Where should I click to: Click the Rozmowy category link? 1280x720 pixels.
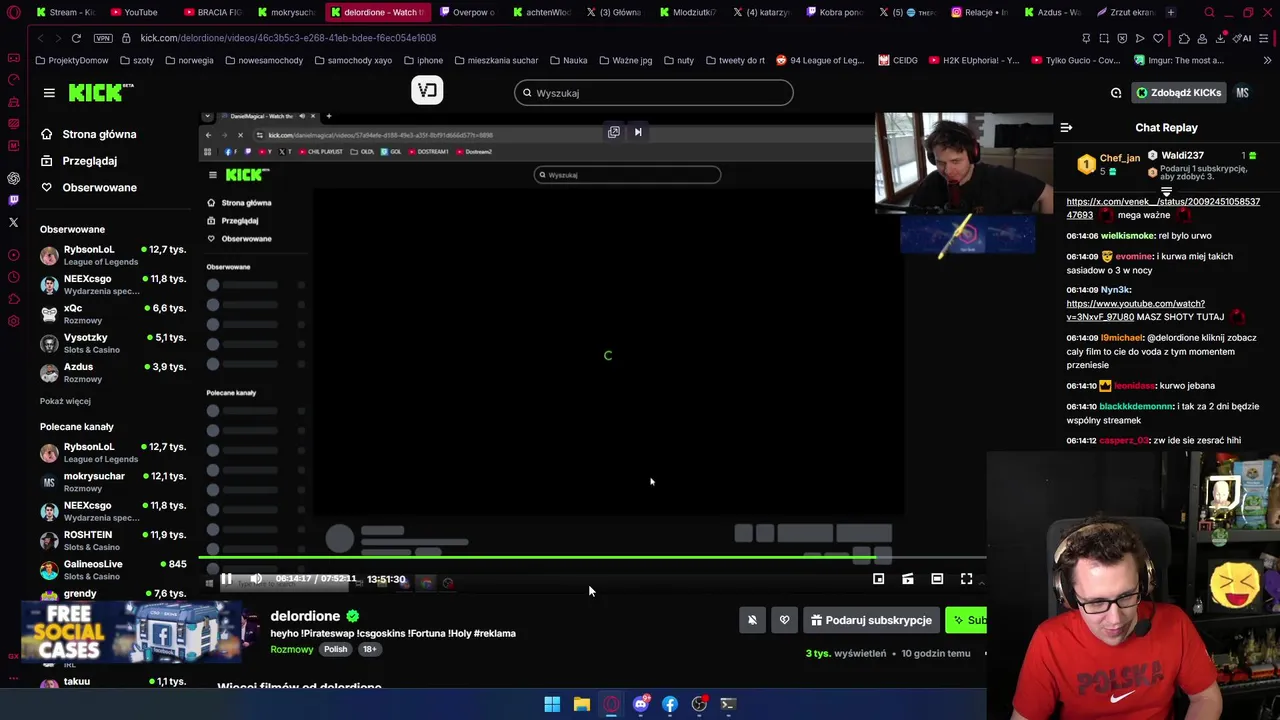[292, 649]
